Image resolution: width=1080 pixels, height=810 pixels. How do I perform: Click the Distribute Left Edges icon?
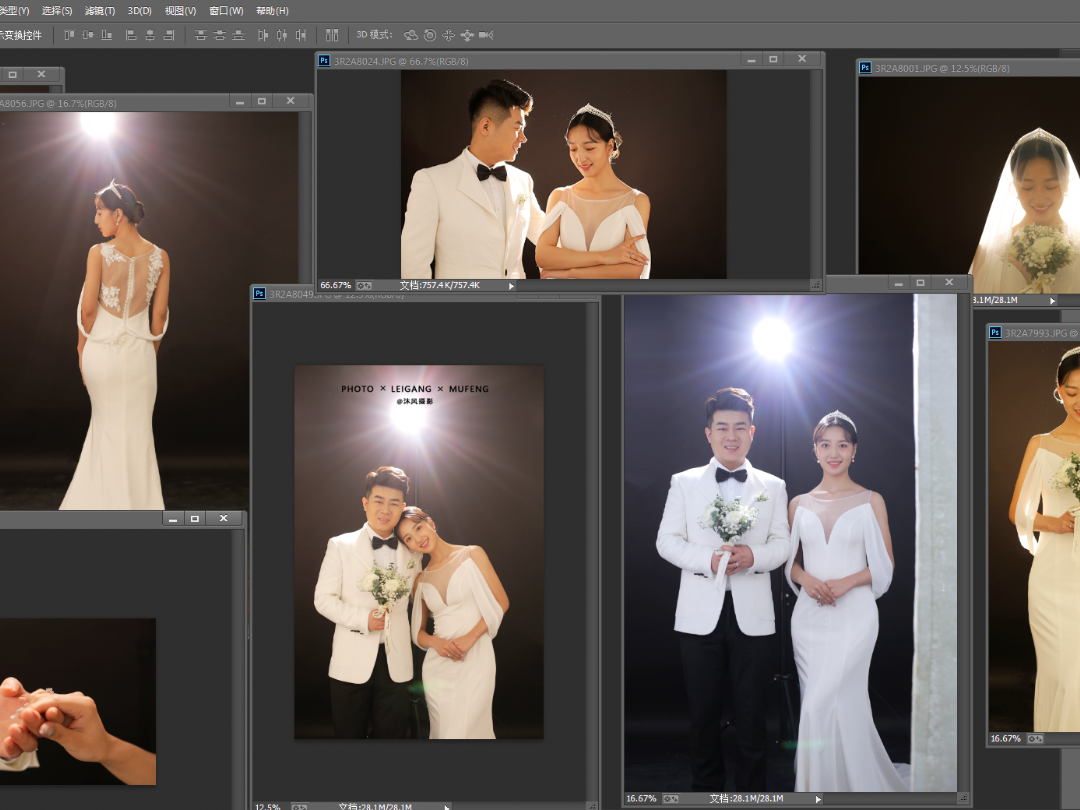point(263,35)
